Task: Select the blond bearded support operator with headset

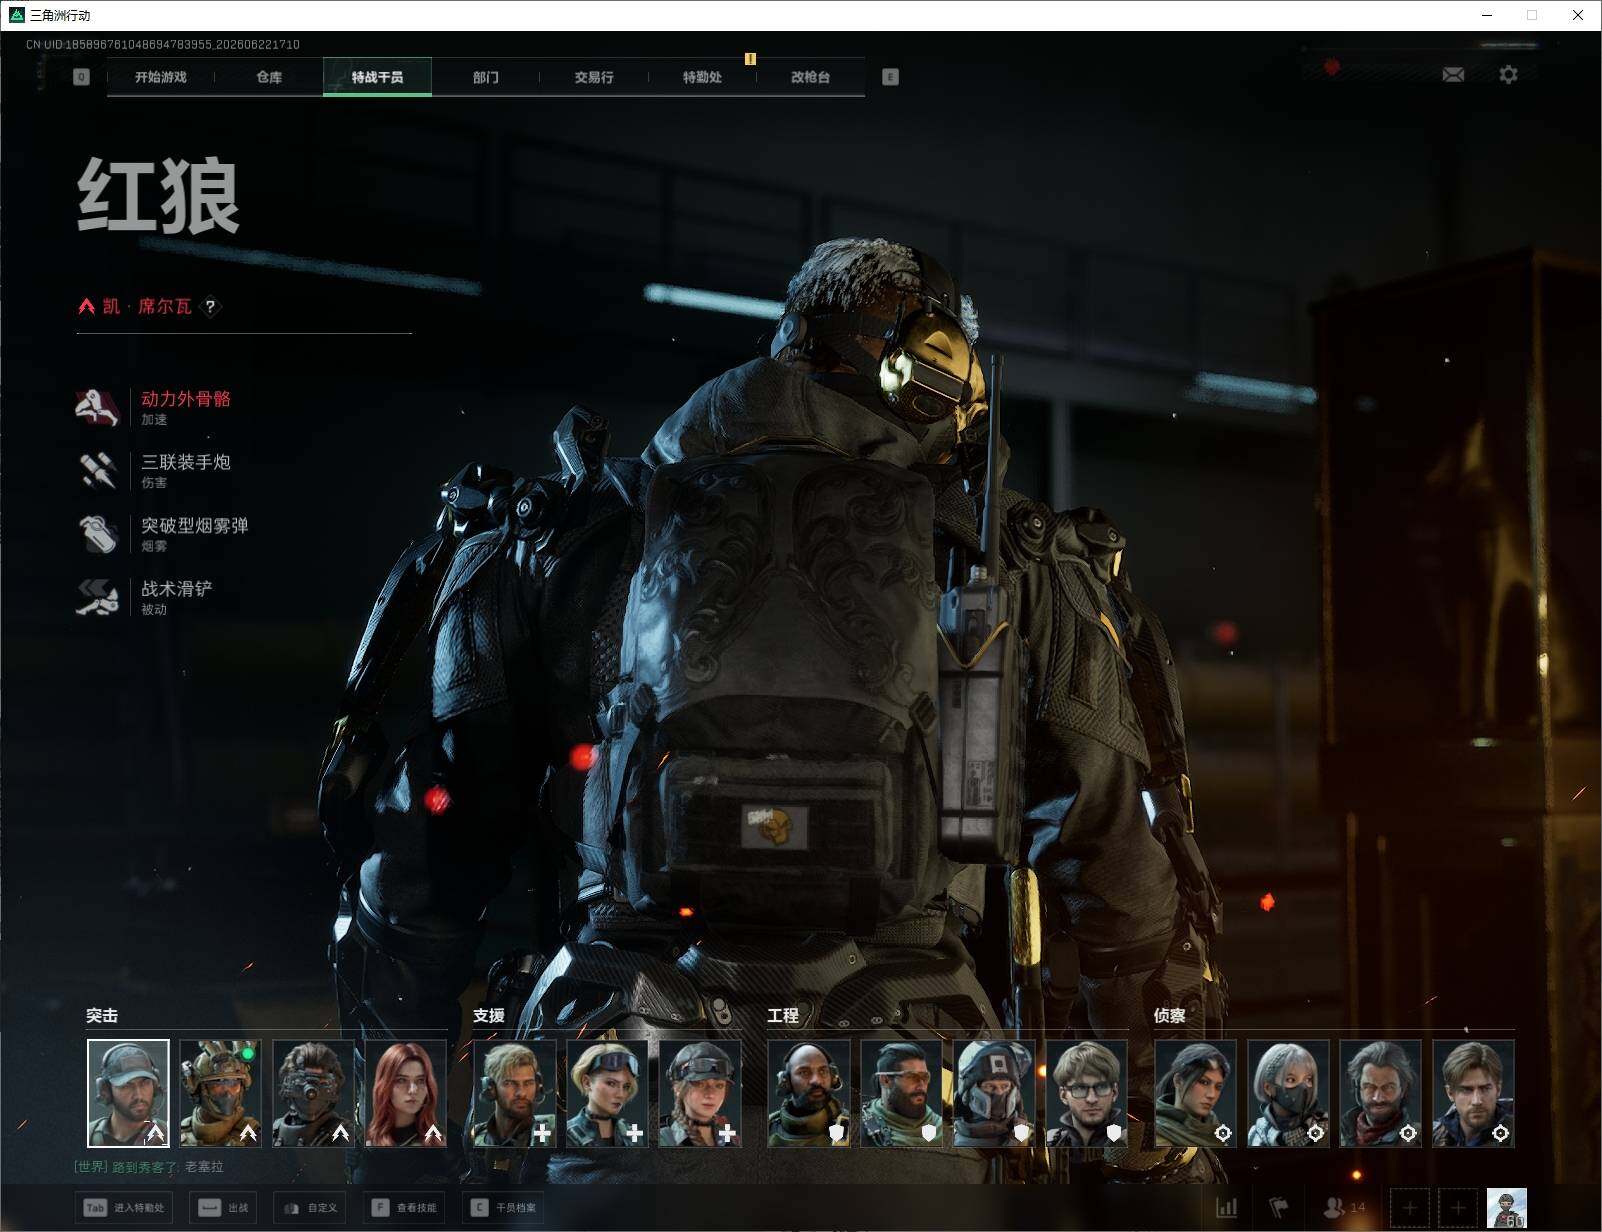Action: click(514, 1093)
